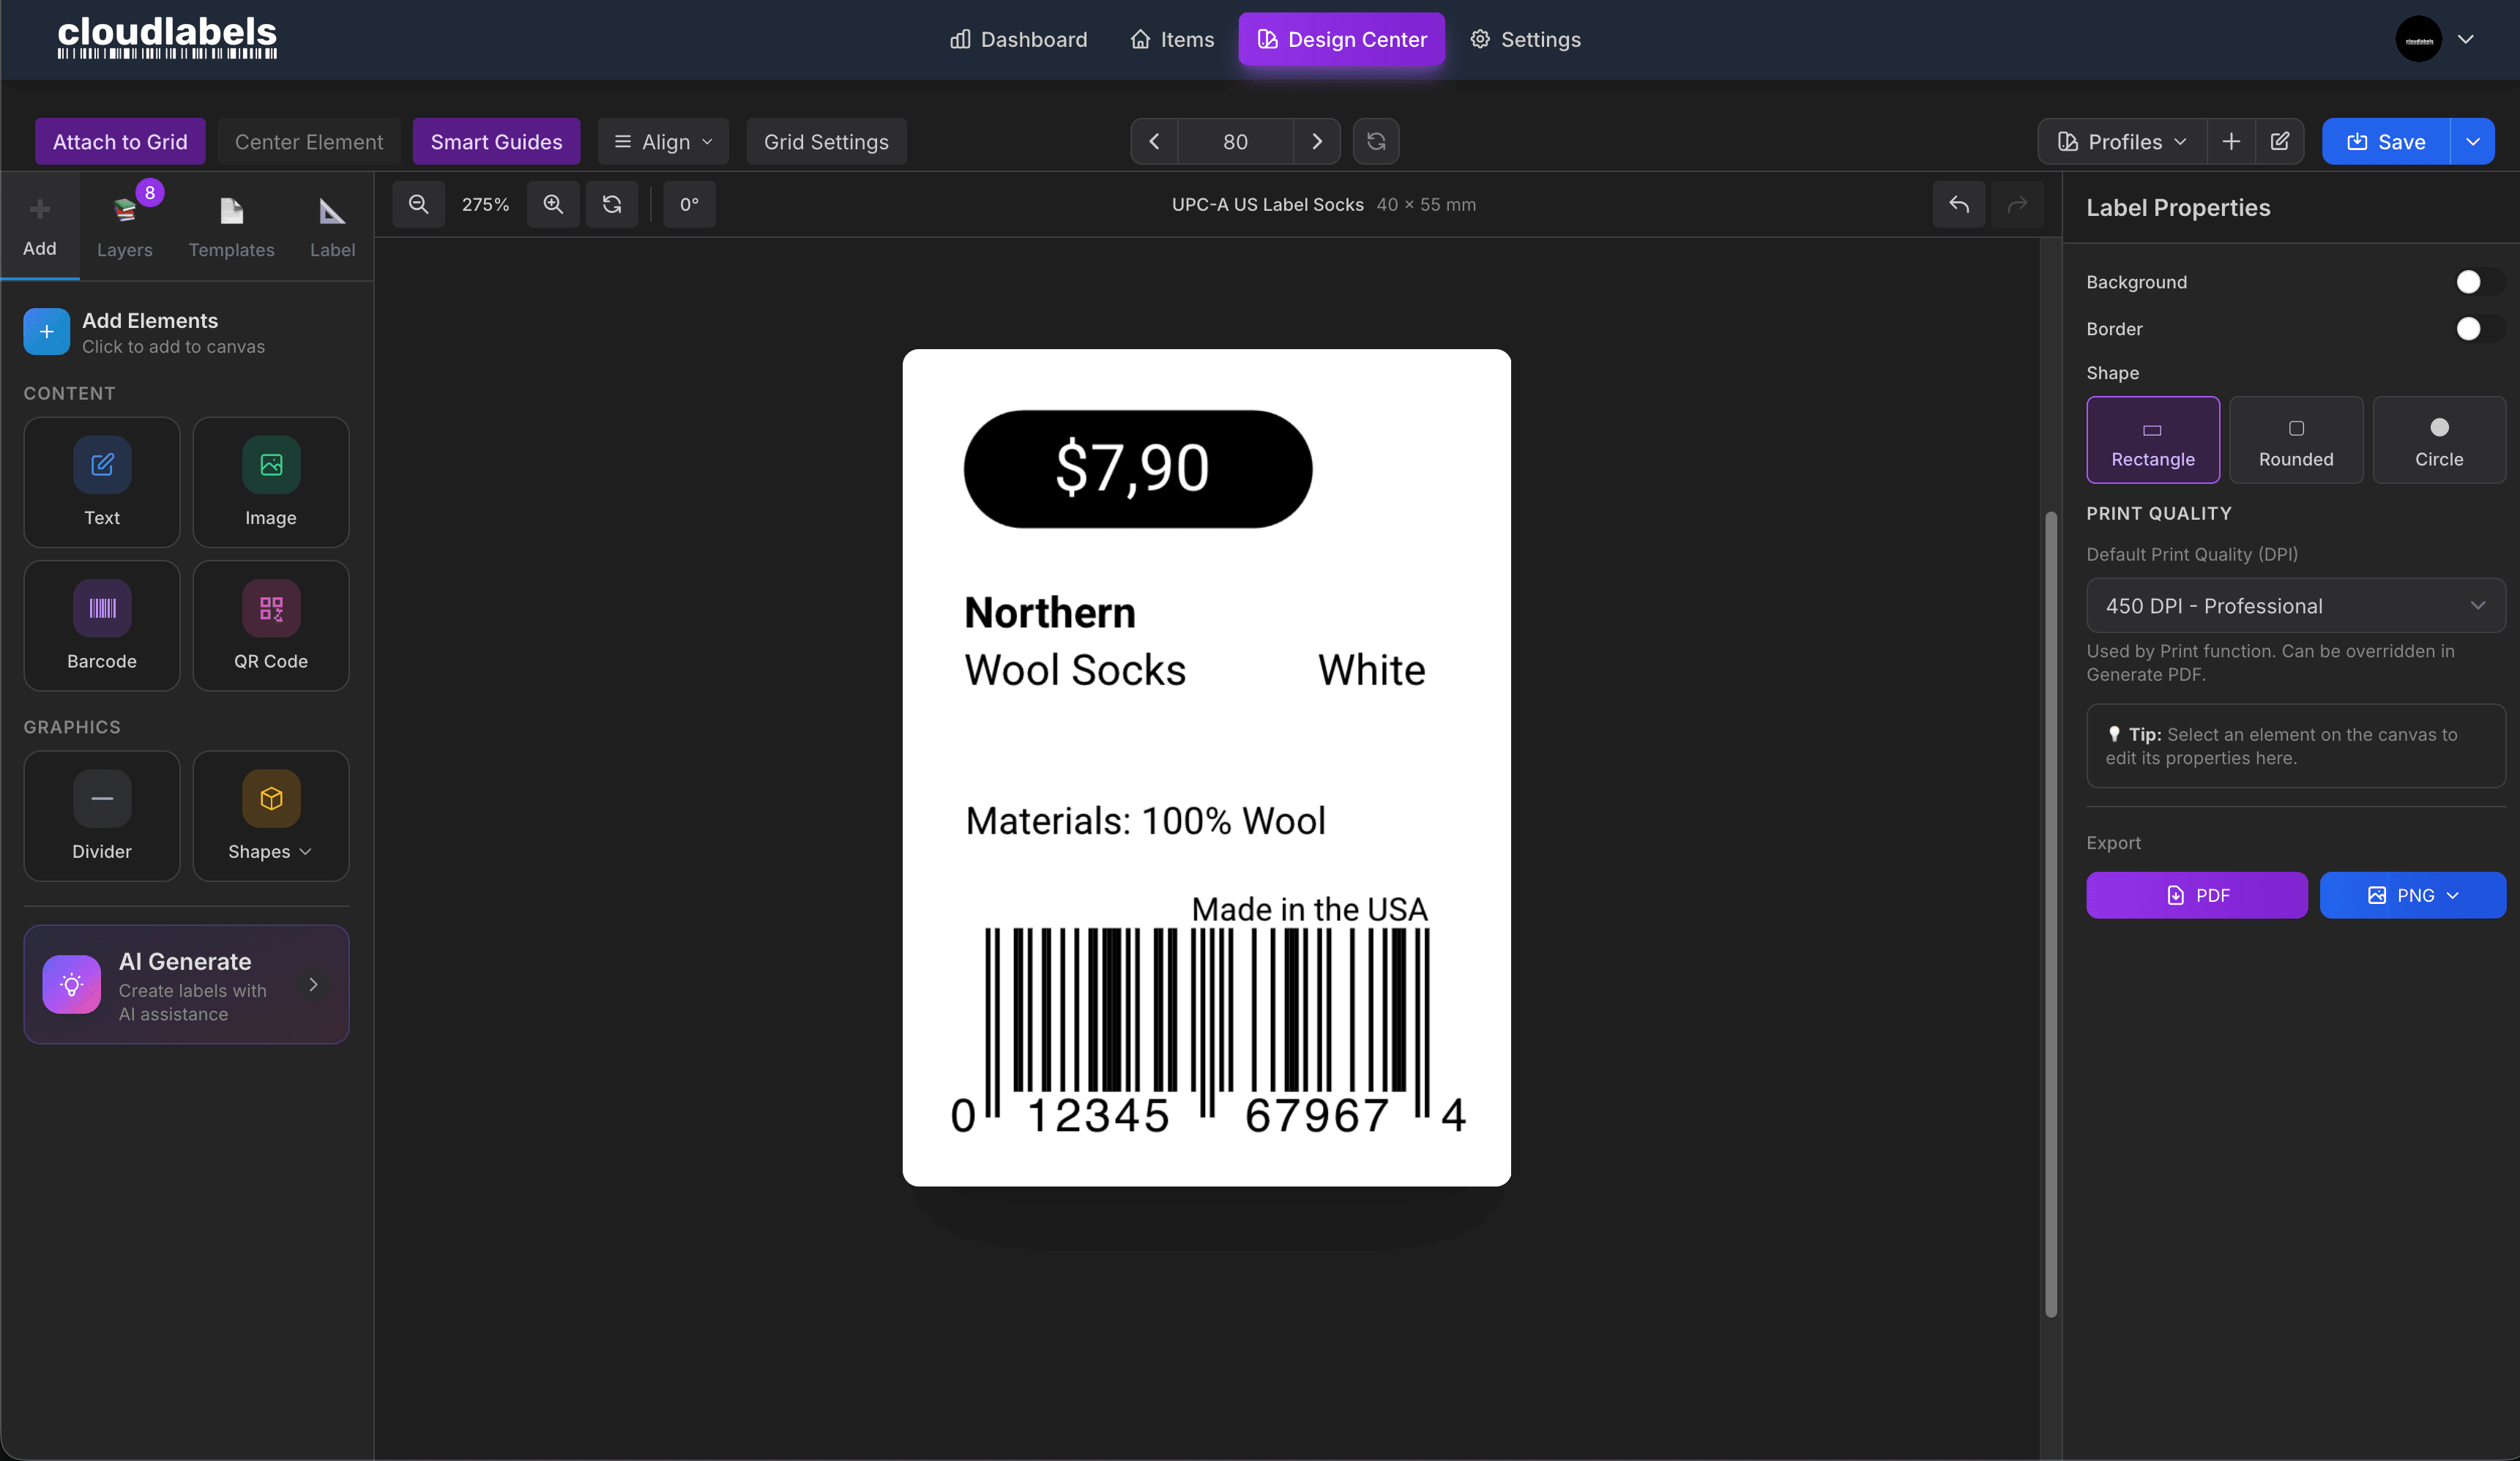The height and width of the screenshot is (1461, 2520).
Task: Expand the Profiles menu
Action: [2121, 141]
